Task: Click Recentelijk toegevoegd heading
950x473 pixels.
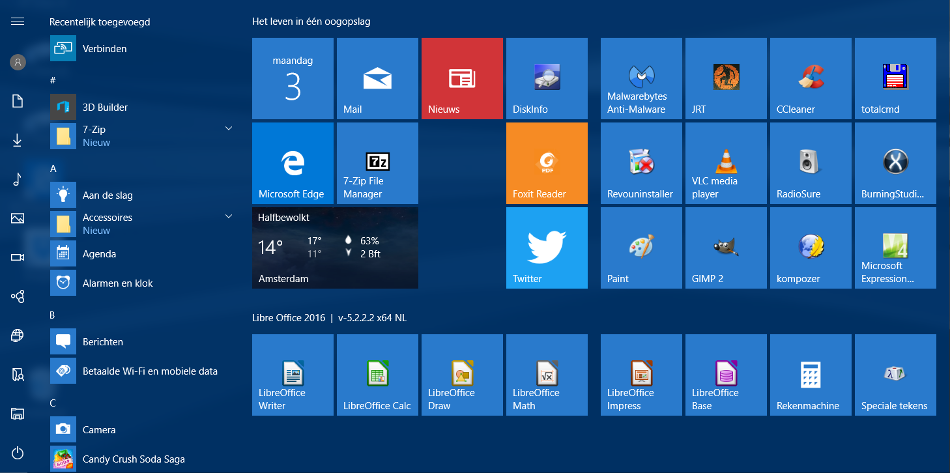Action: 99,22
